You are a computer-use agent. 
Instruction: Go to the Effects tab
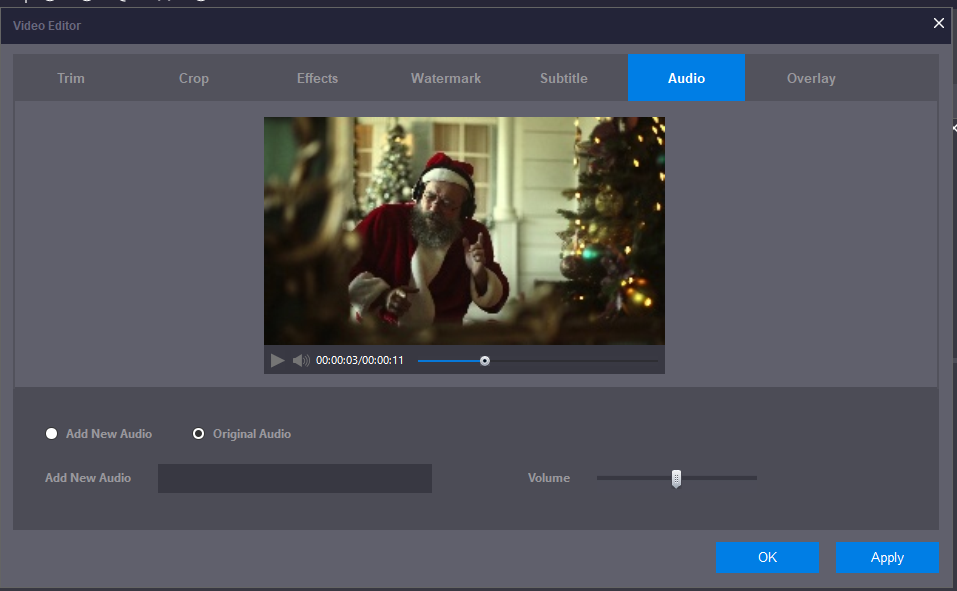317,78
